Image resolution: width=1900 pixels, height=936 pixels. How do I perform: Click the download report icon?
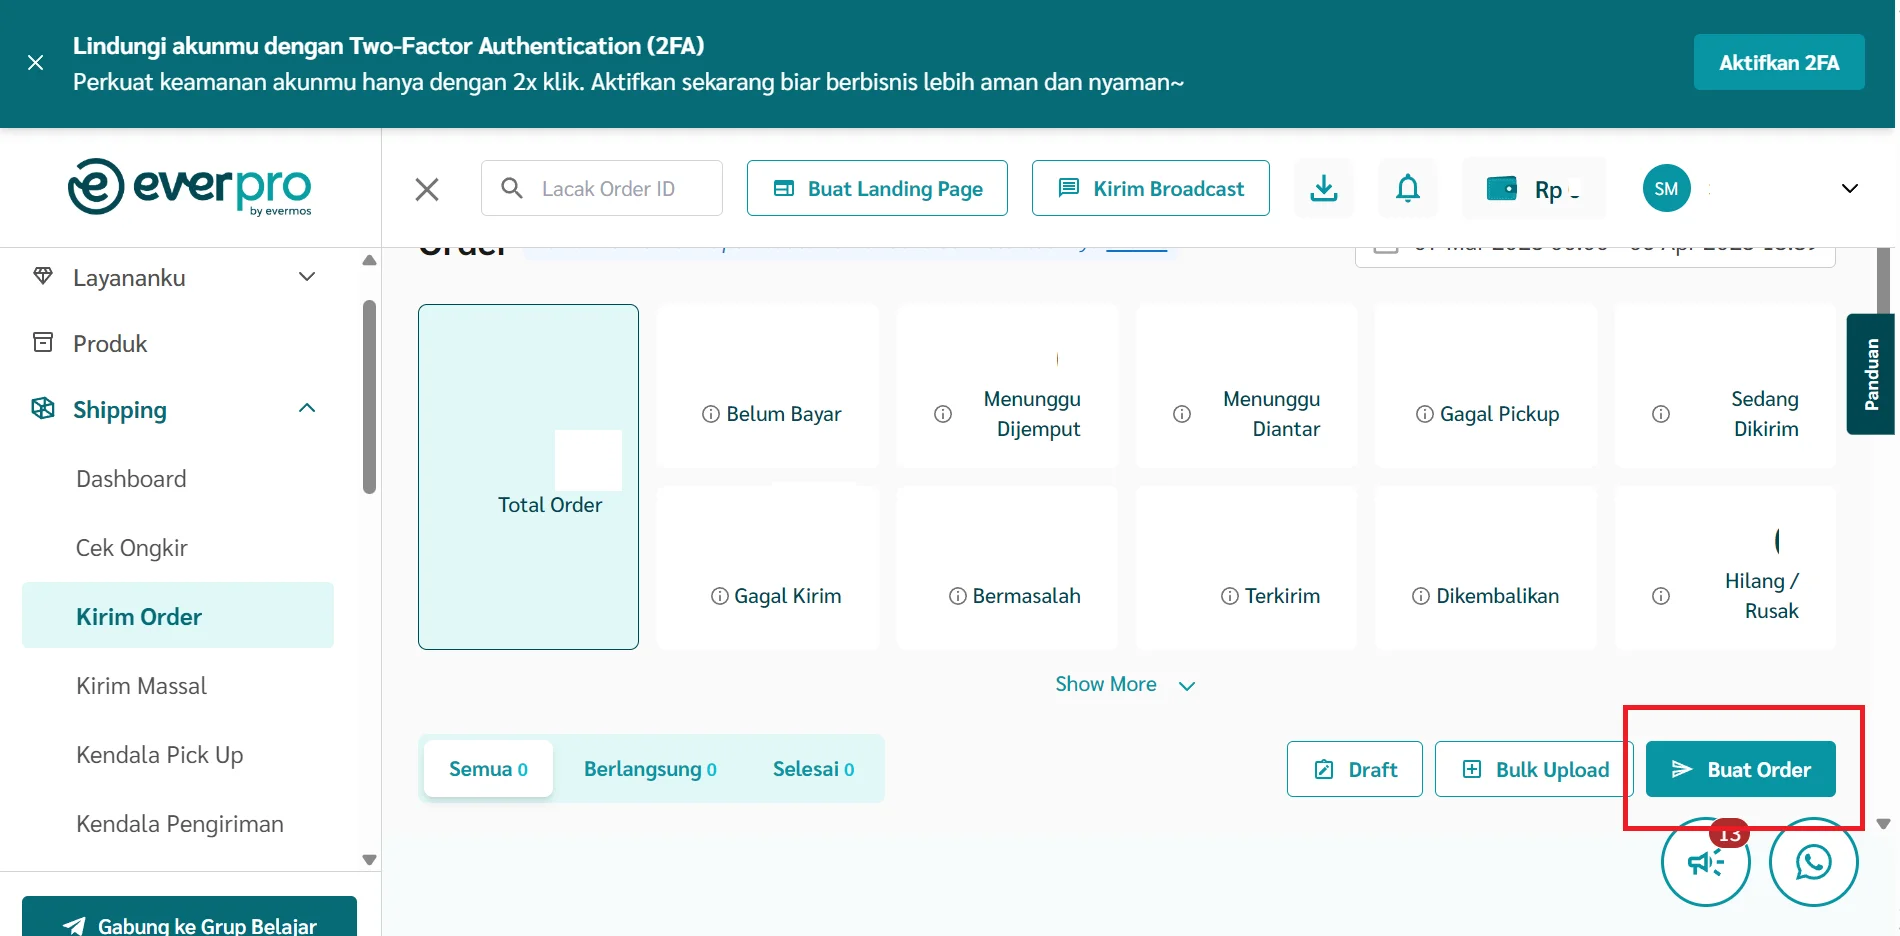point(1323,188)
